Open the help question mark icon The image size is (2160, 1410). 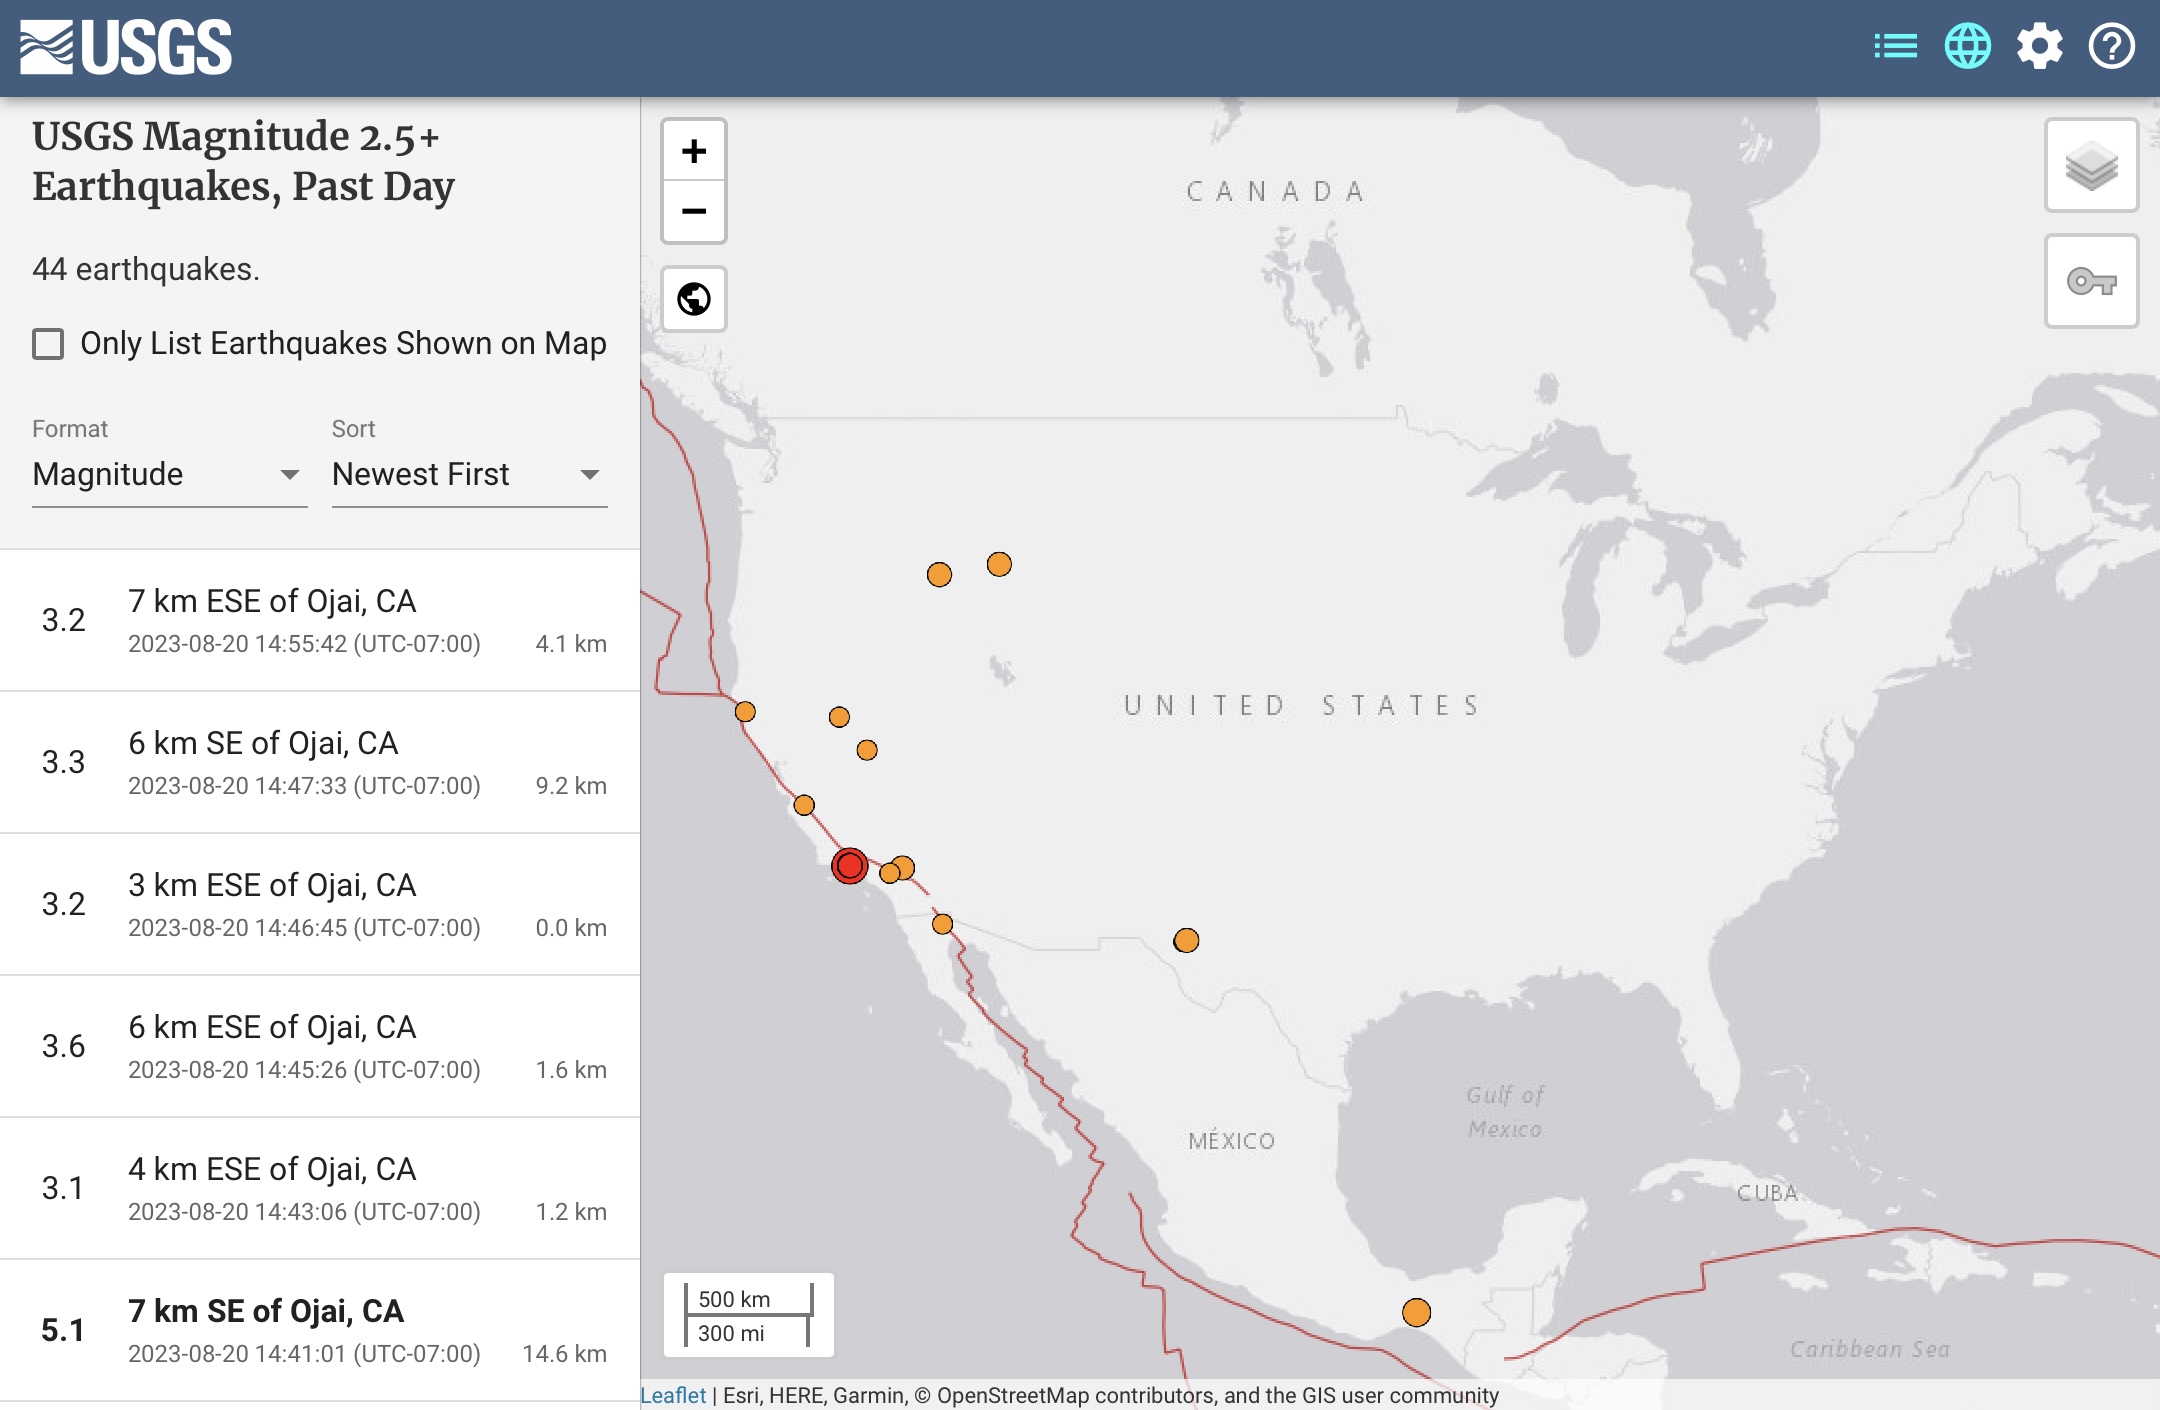(2111, 46)
